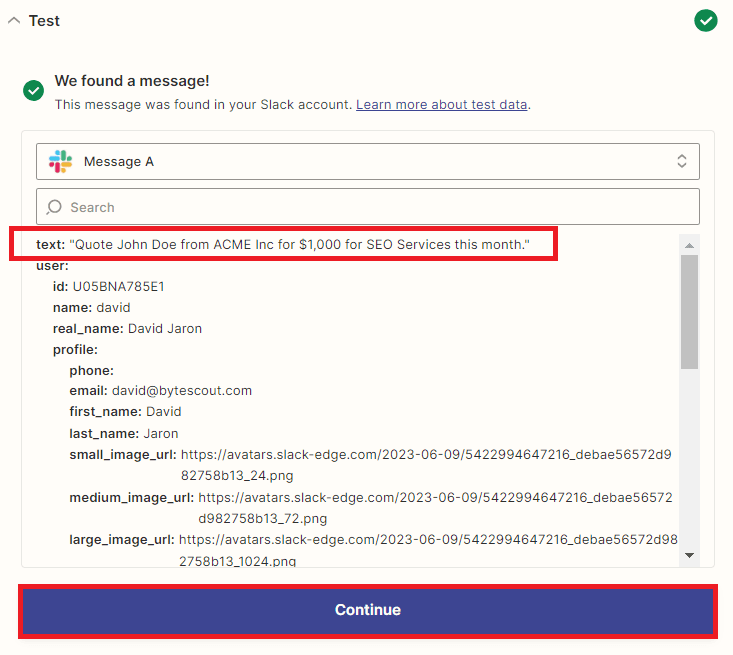Click the scrollbar thumb in the data list
The height and width of the screenshot is (655, 733).
689,310
